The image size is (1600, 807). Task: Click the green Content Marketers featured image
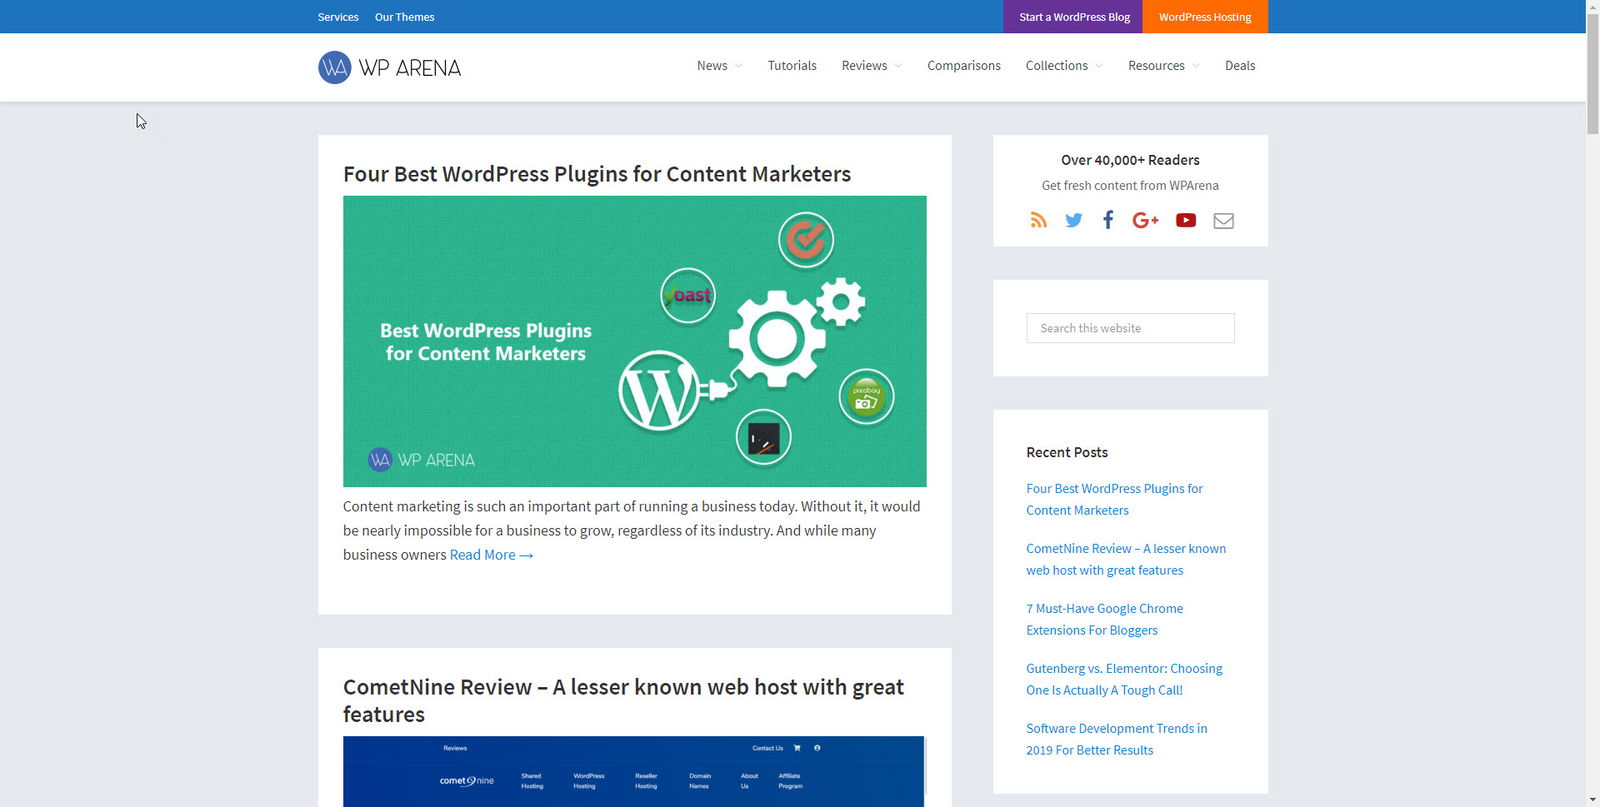click(634, 341)
